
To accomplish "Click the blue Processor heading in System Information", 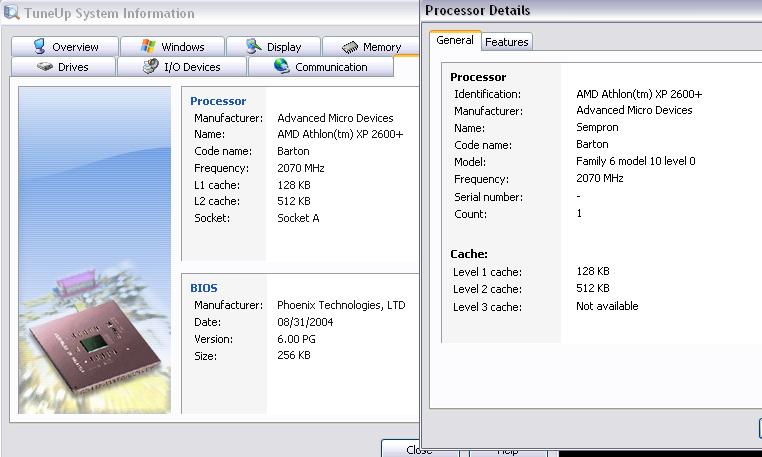I will coord(218,101).
